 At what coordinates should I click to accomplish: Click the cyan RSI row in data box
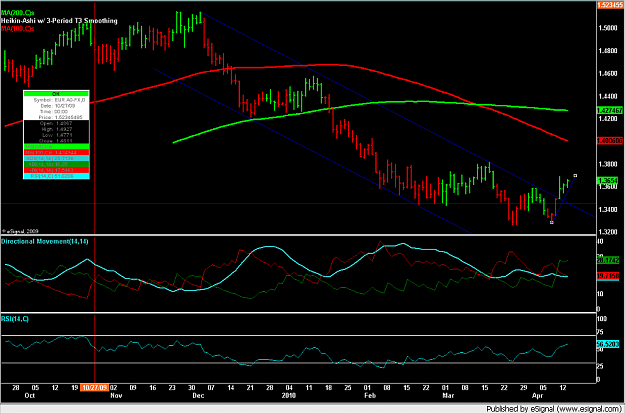[56, 176]
